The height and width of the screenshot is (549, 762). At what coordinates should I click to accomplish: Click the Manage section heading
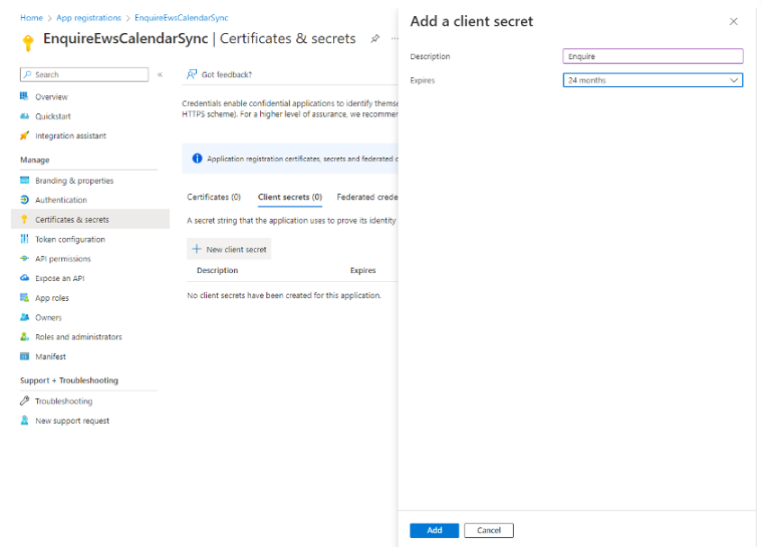[x=35, y=160]
